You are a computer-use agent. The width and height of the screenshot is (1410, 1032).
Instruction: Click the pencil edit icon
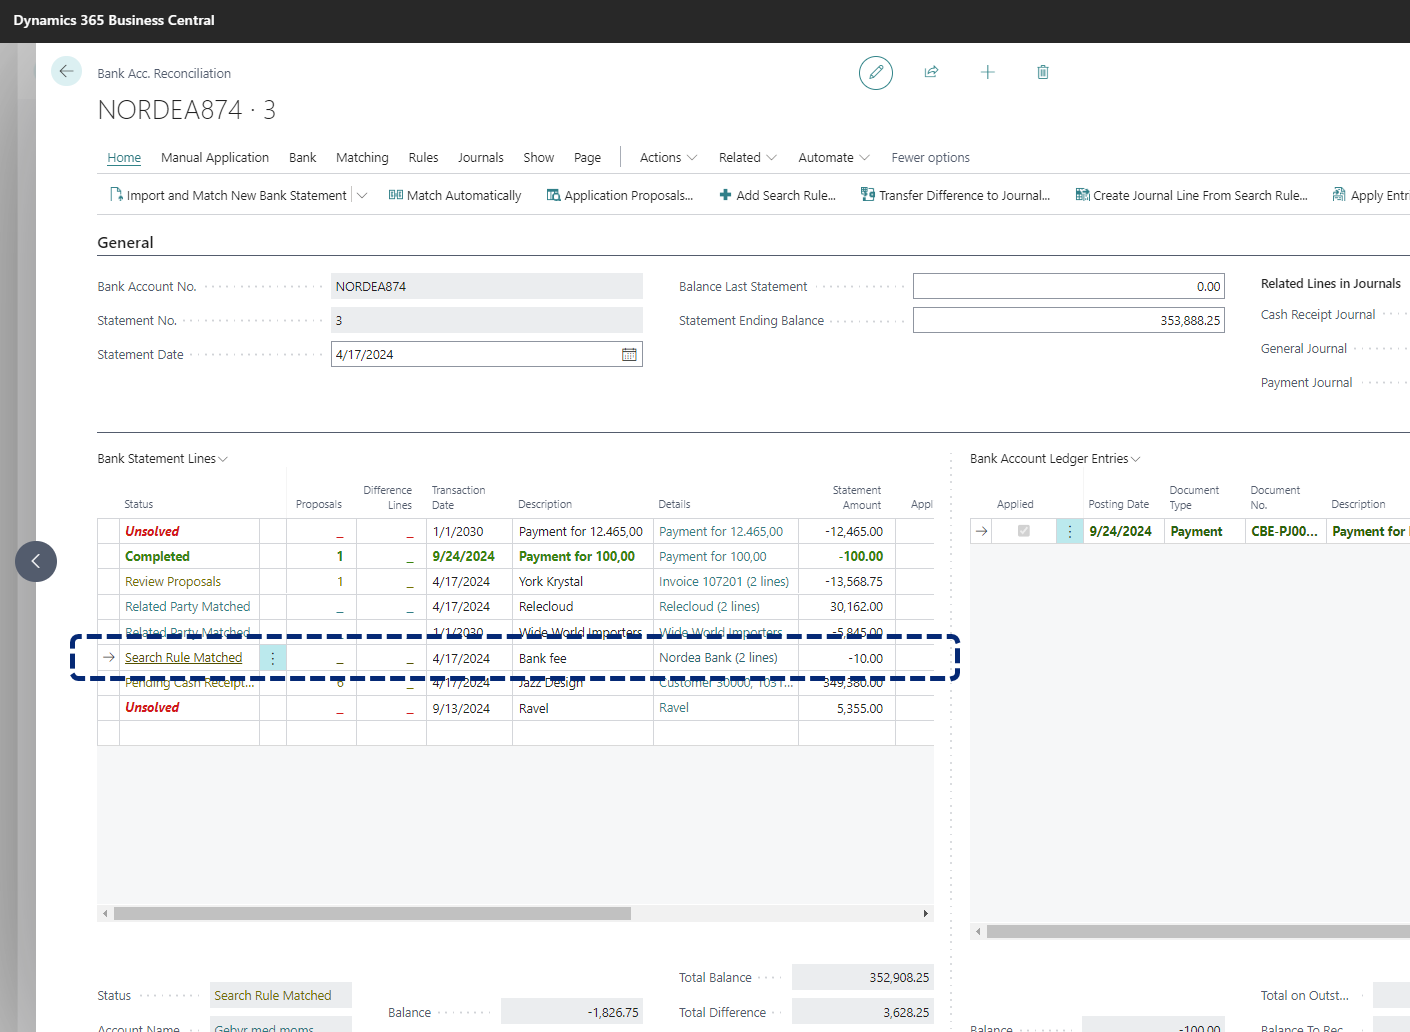point(876,72)
